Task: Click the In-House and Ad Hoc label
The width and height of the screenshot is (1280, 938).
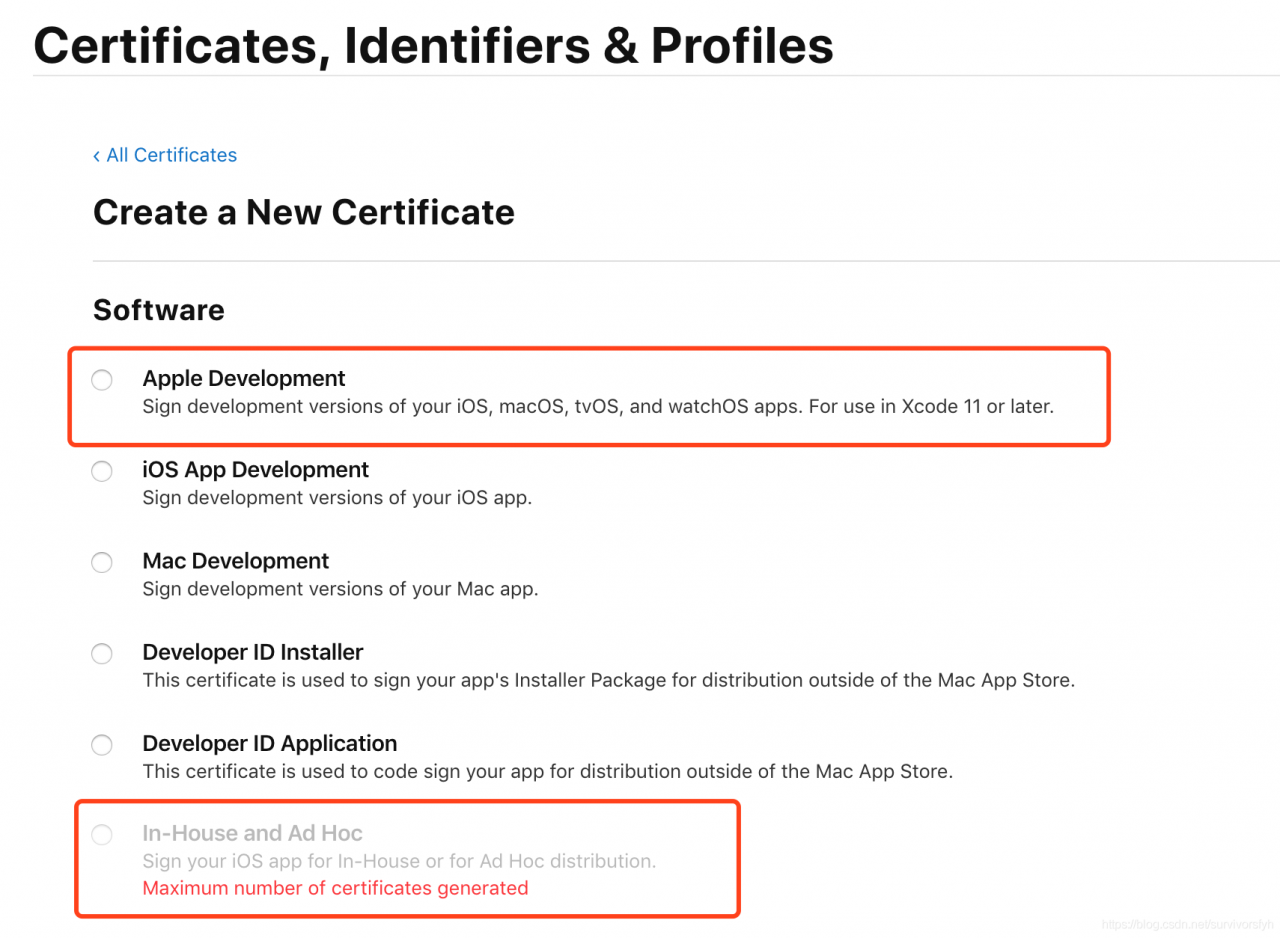Action: coord(252,833)
